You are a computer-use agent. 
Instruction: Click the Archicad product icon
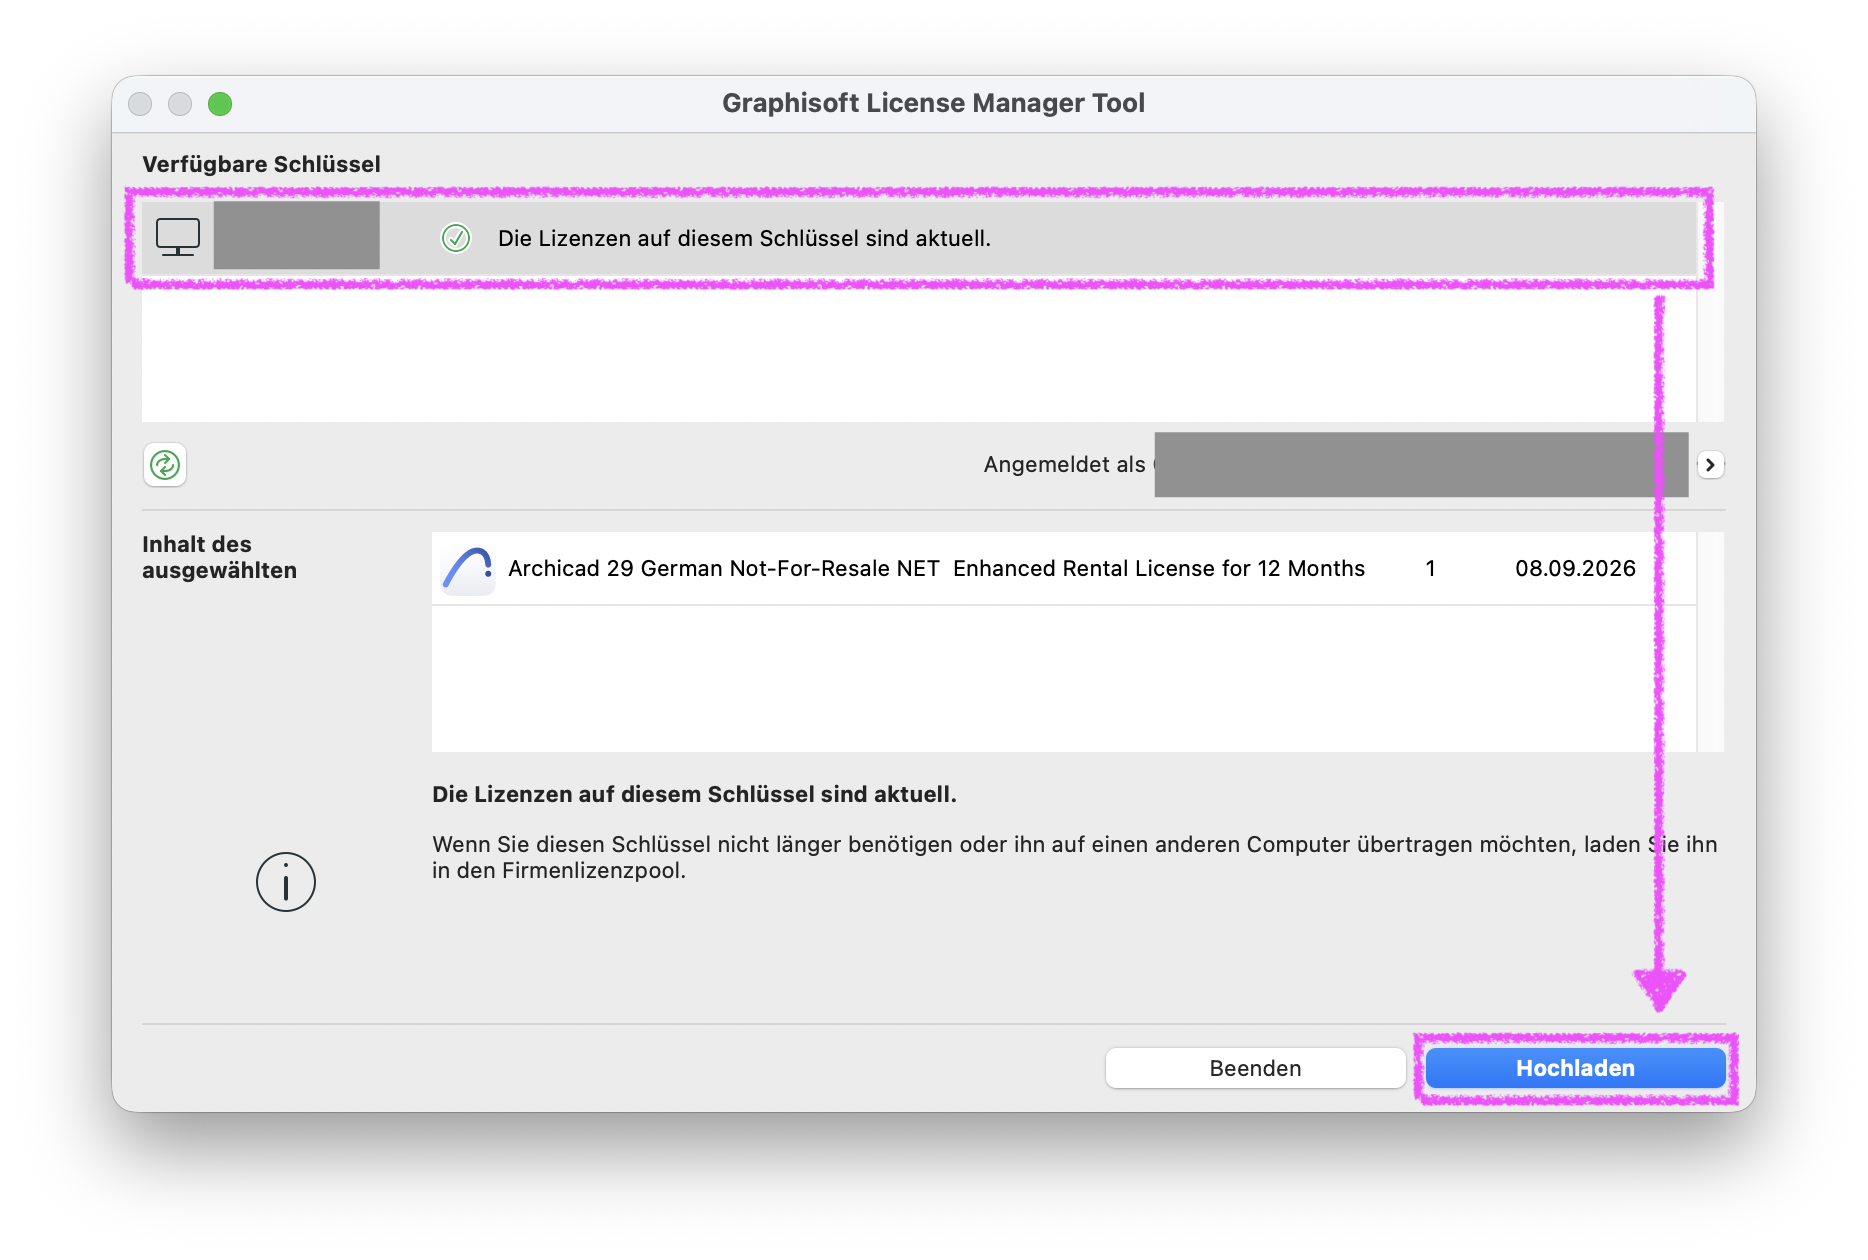pyautogui.click(x=468, y=569)
